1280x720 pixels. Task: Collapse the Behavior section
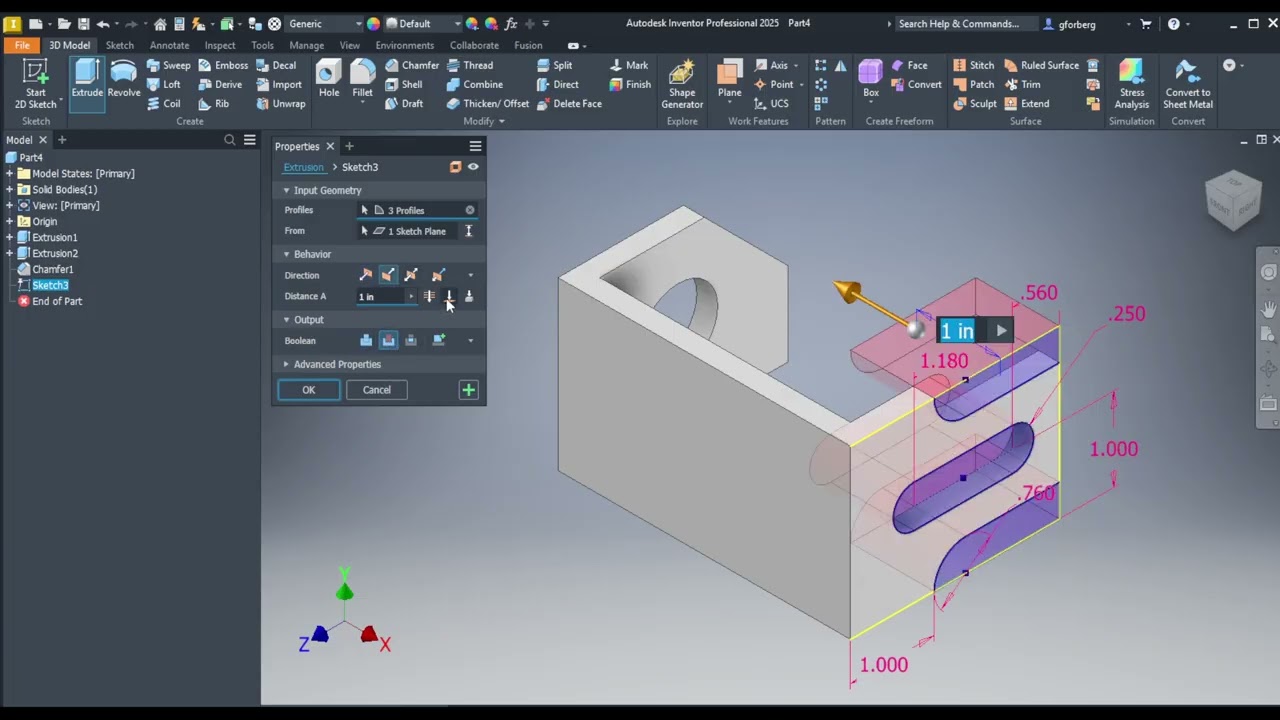point(286,254)
